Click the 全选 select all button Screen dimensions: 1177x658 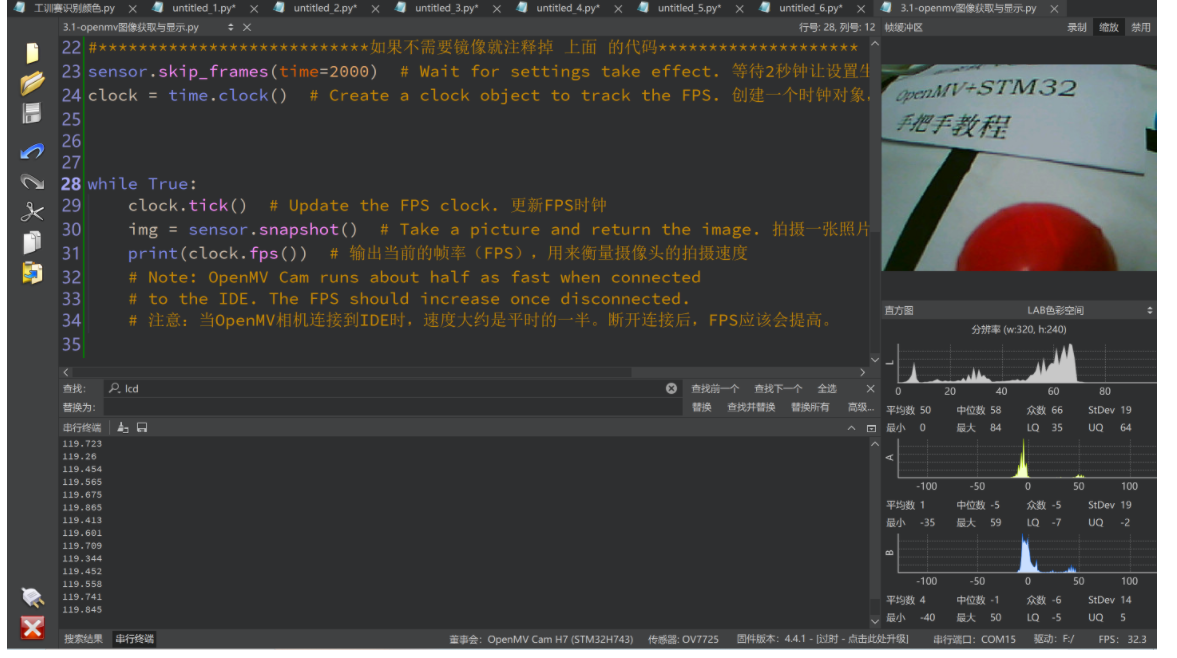(826, 388)
